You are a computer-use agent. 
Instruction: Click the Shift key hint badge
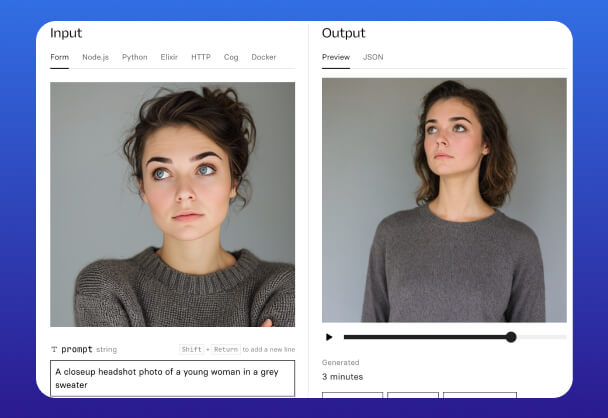[x=192, y=349]
